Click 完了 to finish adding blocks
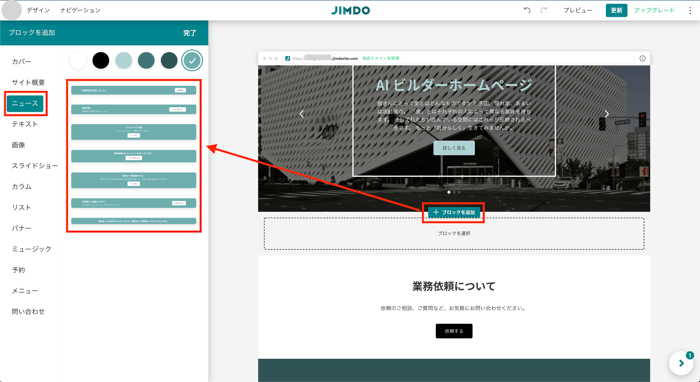Screen dimensions: 700x382 tap(190, 33)
